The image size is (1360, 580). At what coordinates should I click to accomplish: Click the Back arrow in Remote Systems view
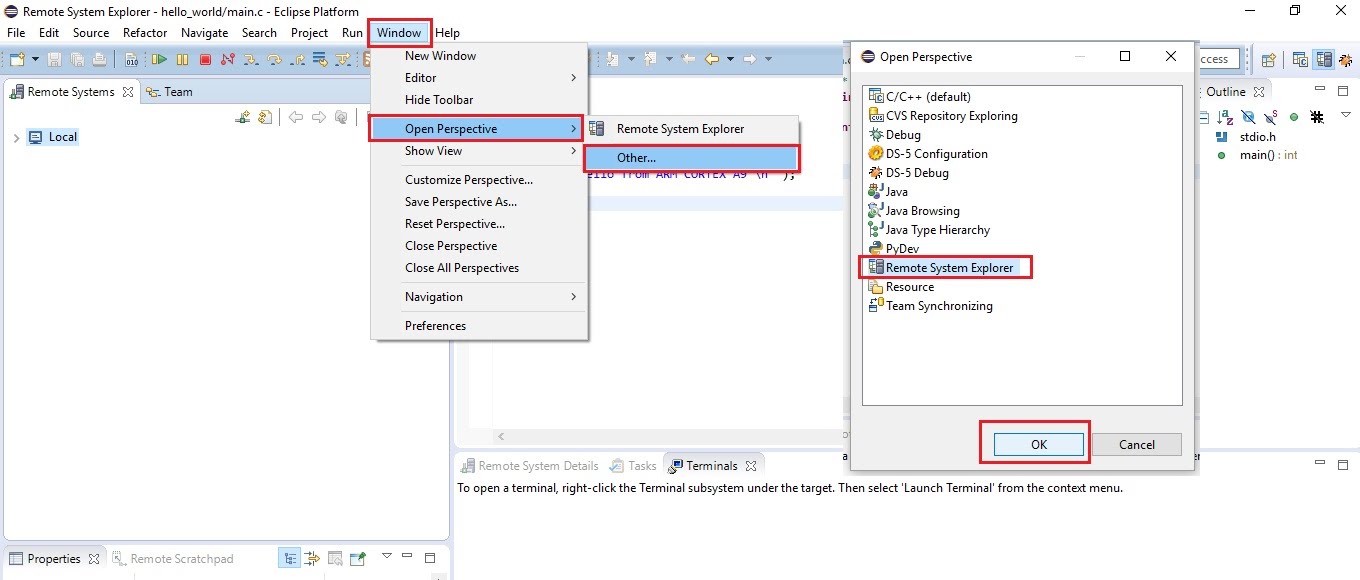tap(296, 117)
